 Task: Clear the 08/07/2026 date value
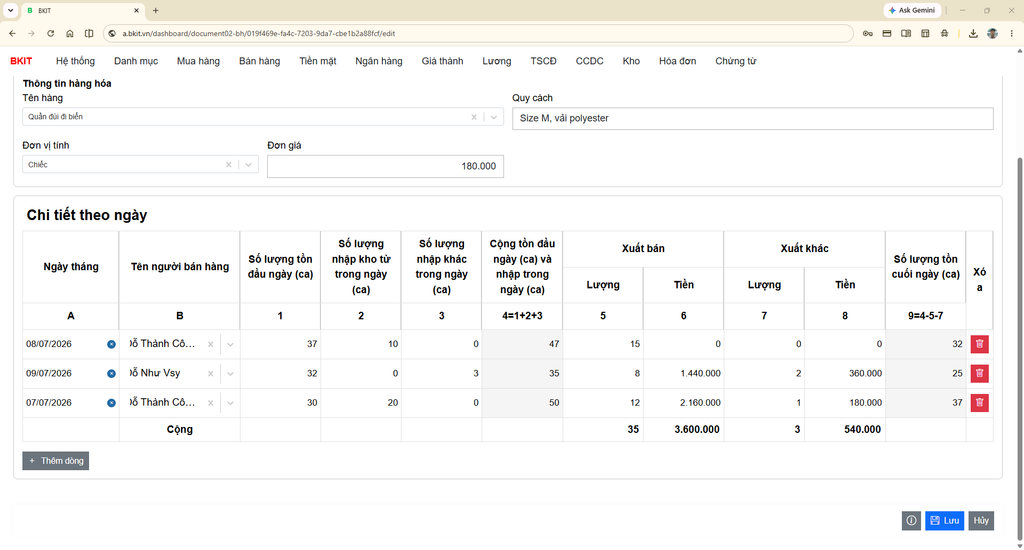[111, 344]
